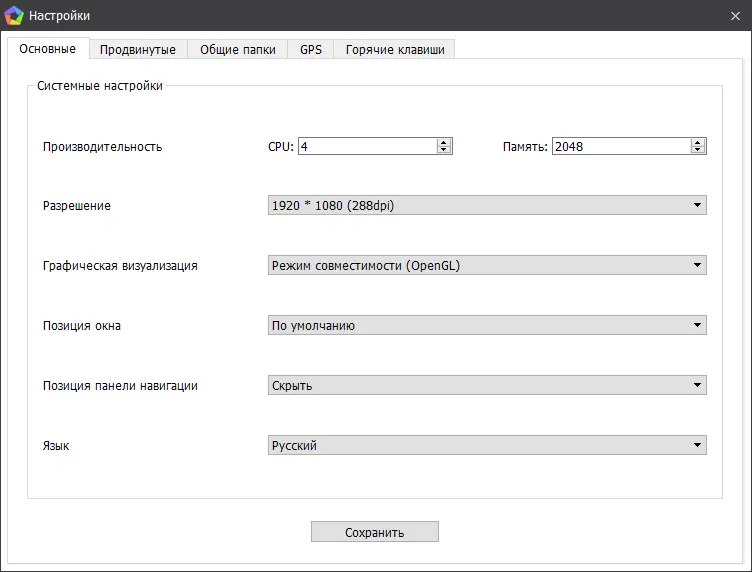Image resolution: width=752 pixels, height=572 pixels.
Task: Close the Настройки window
Action: click(735, 16)
